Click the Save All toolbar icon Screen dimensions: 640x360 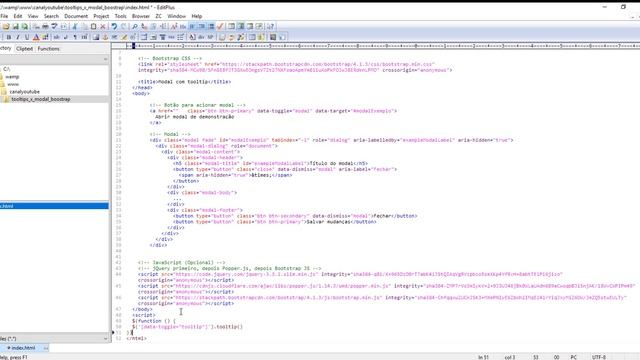(x=24, y=27)
